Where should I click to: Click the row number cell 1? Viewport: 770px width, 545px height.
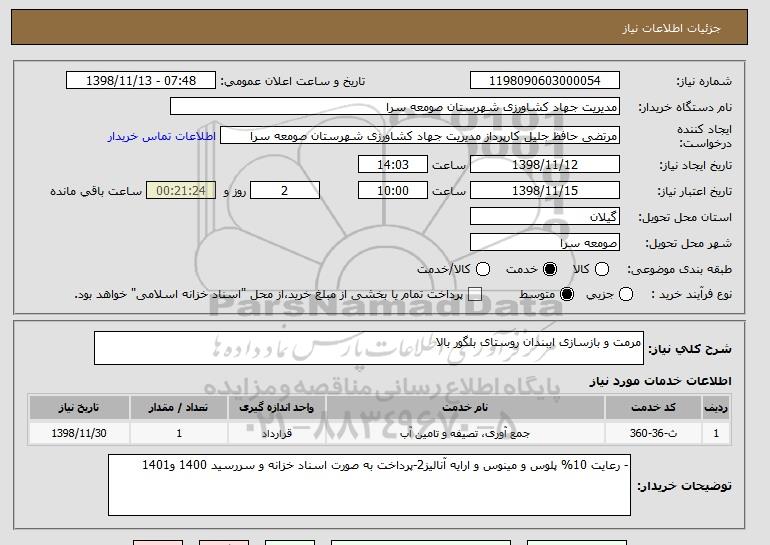[x=716, y=433]
